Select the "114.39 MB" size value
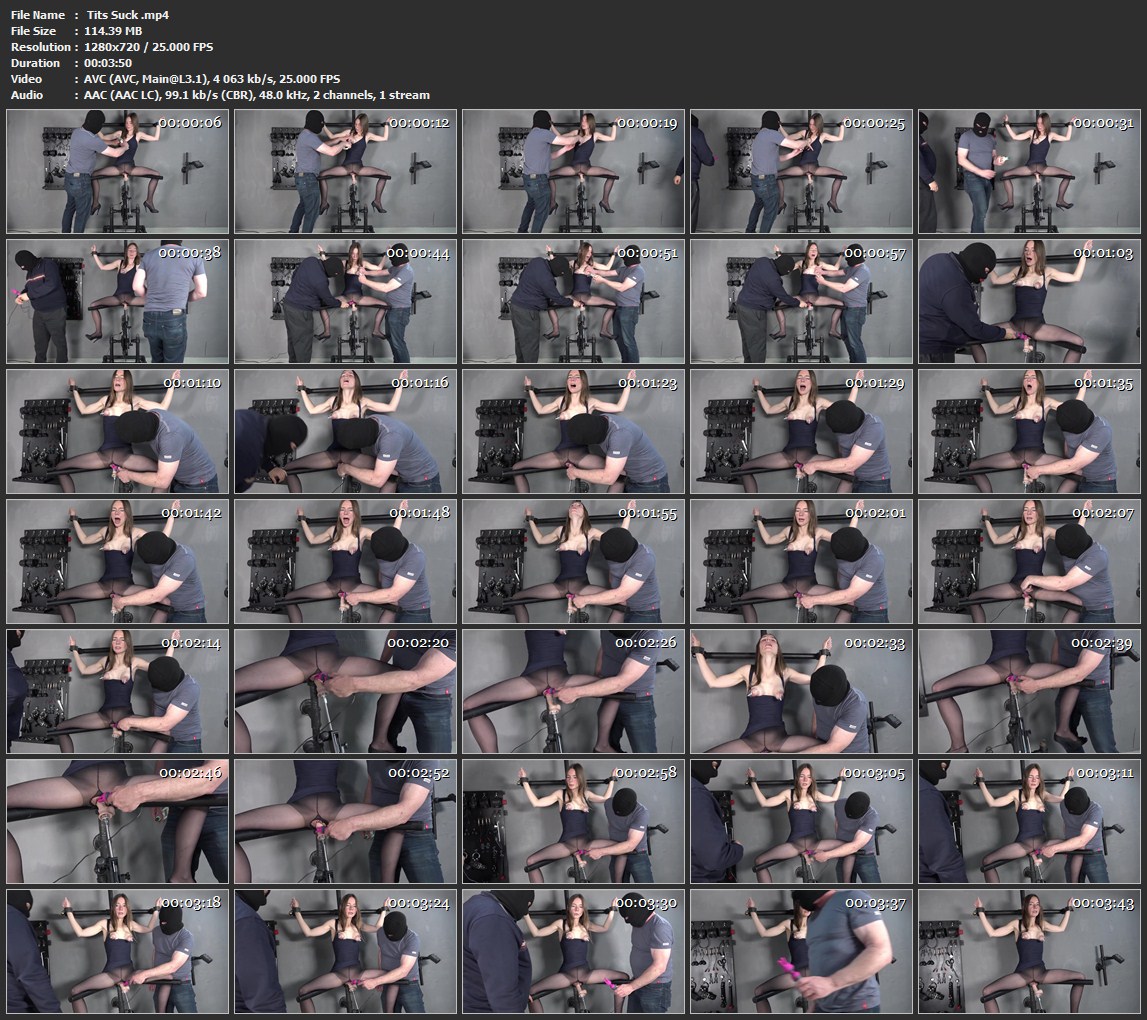 click(x=113, y=31)
